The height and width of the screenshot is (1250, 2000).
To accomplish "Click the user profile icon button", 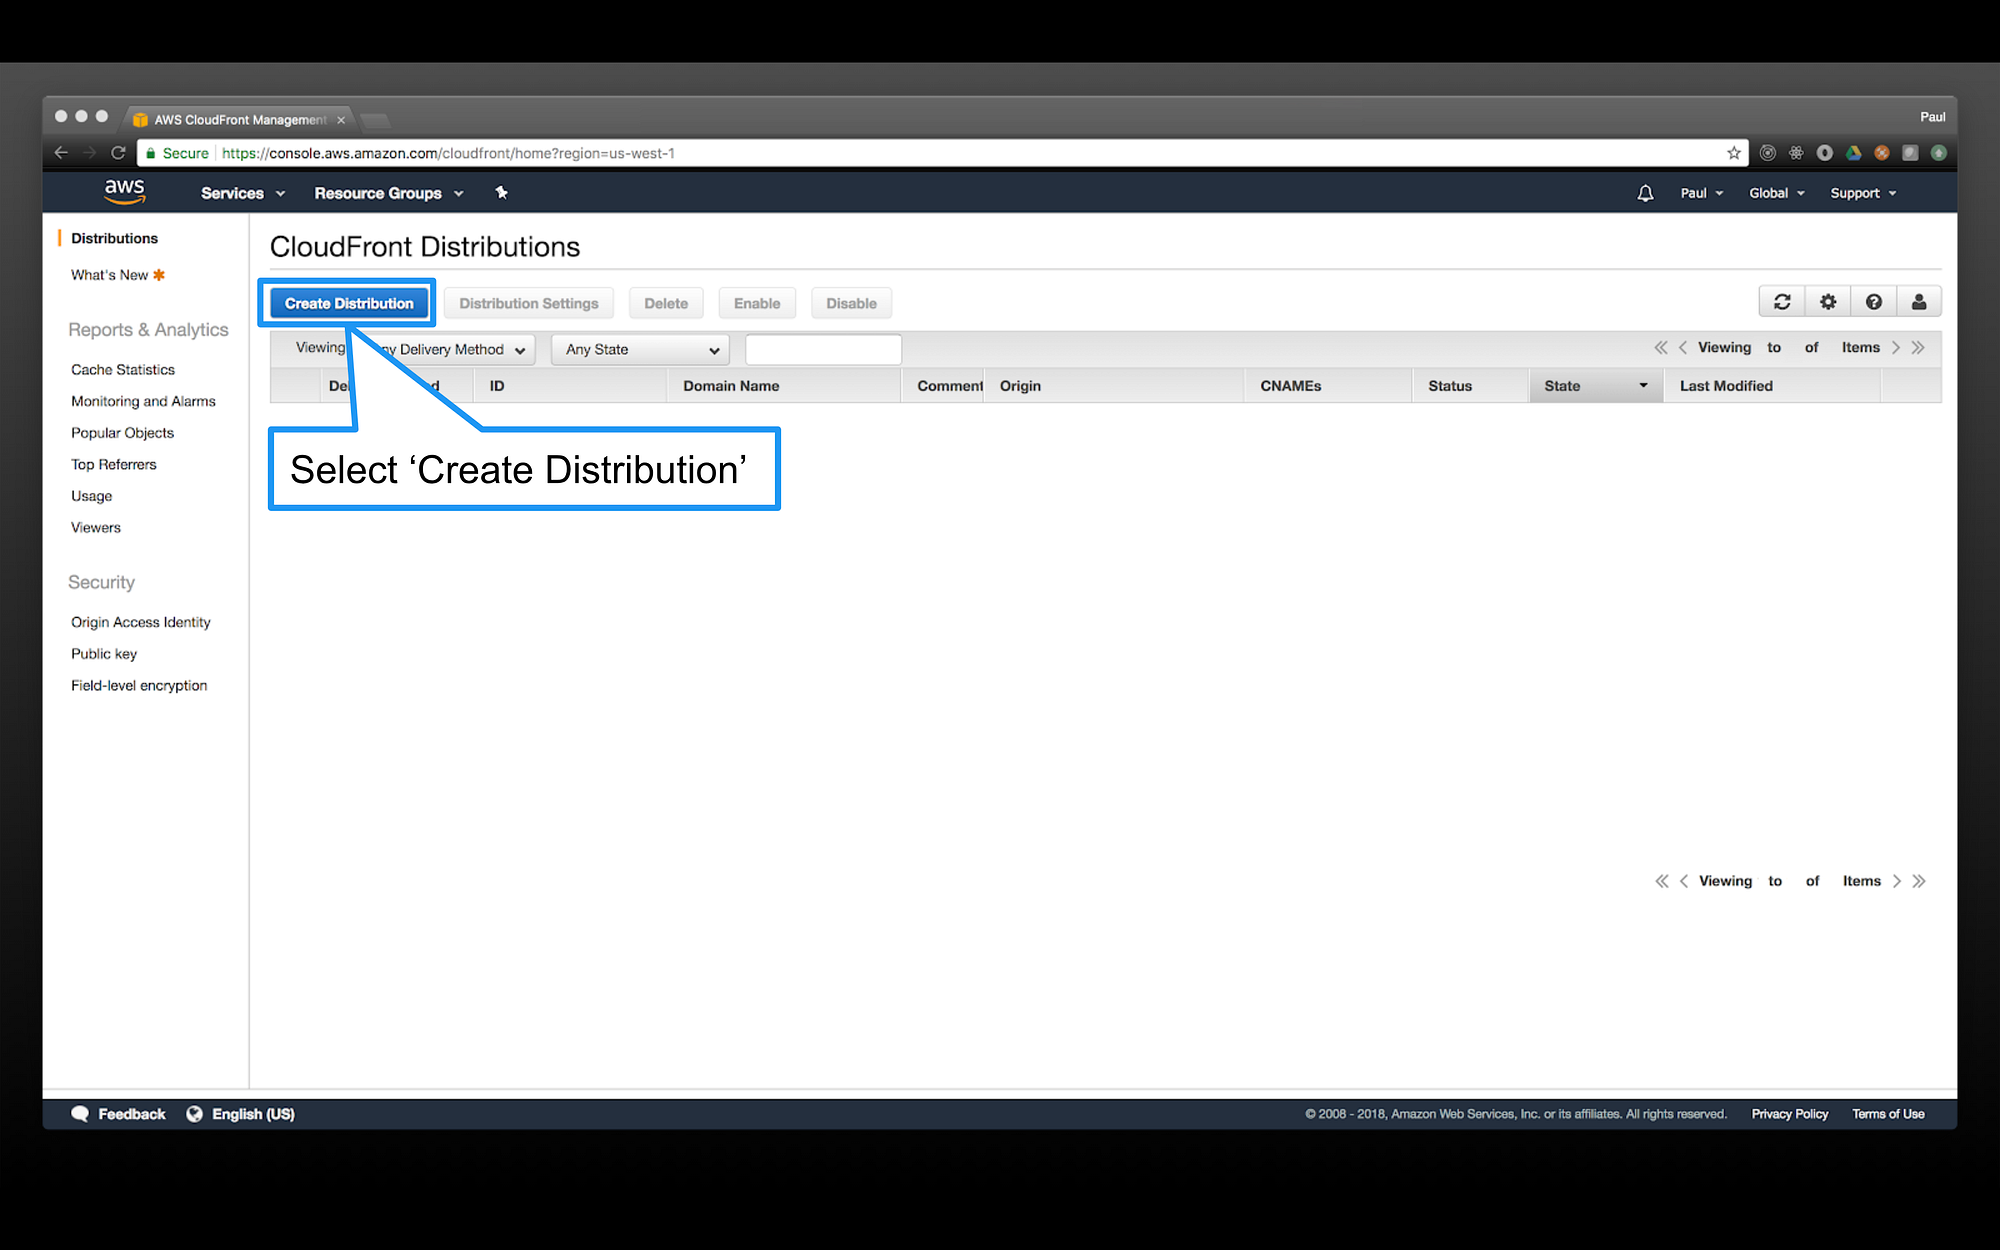I will click(x=1919, y=302).
